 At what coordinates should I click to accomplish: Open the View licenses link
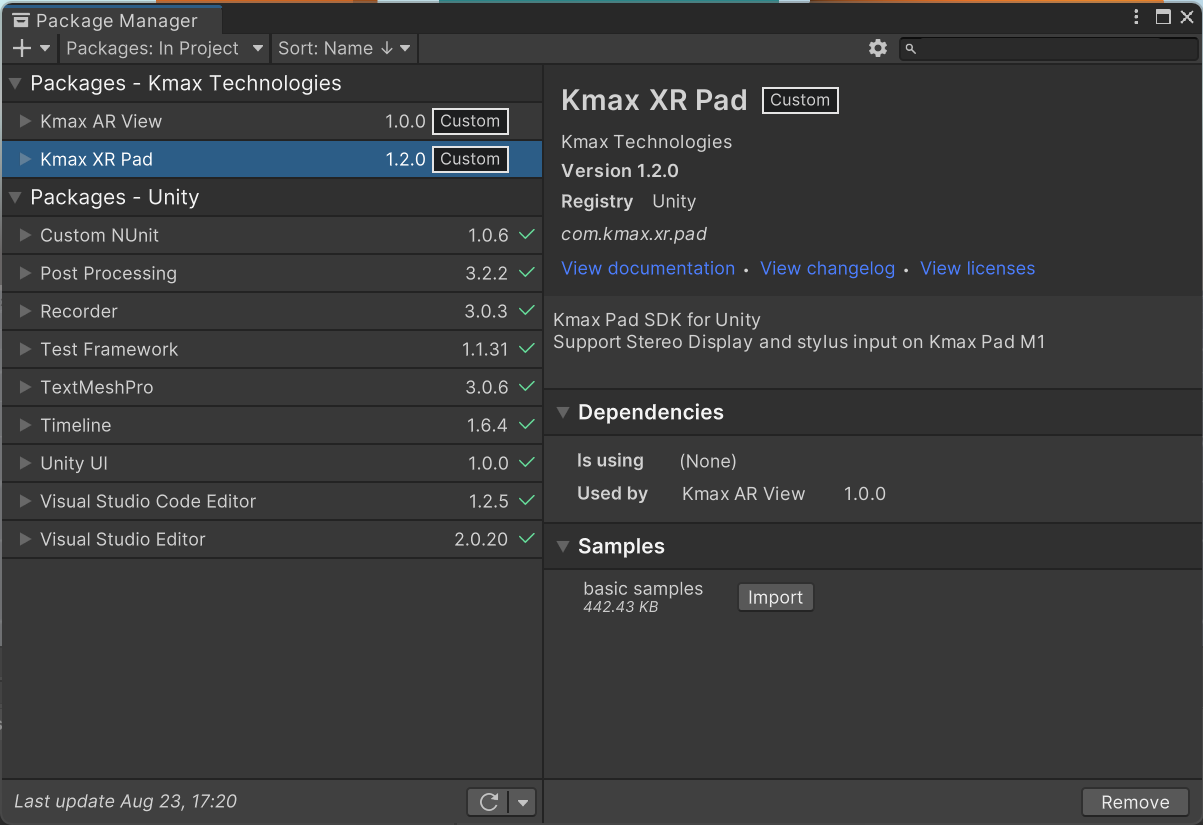pyautogui.click(x=977, y=268)
